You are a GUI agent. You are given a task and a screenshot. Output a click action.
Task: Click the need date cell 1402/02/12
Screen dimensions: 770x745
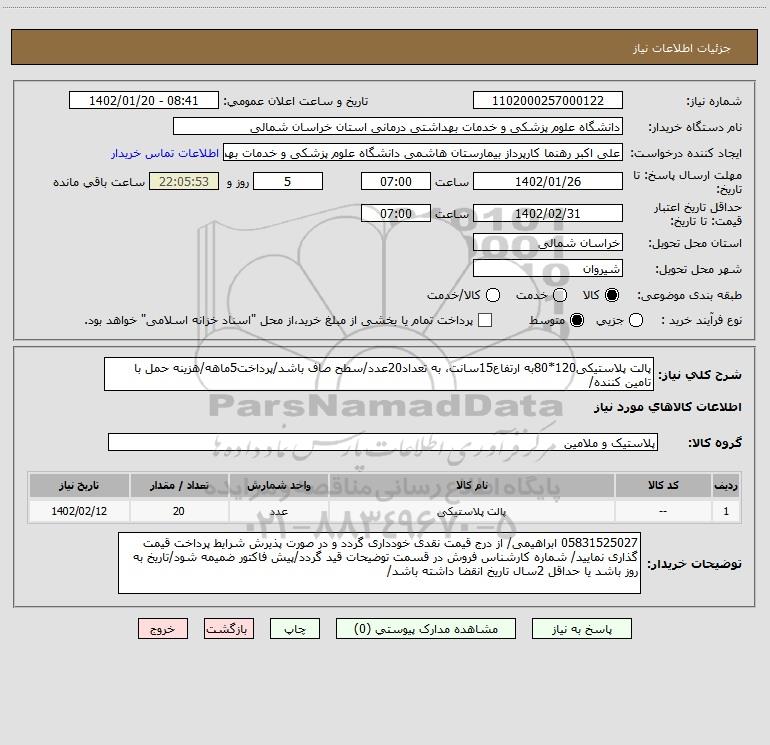pos(79,511)
